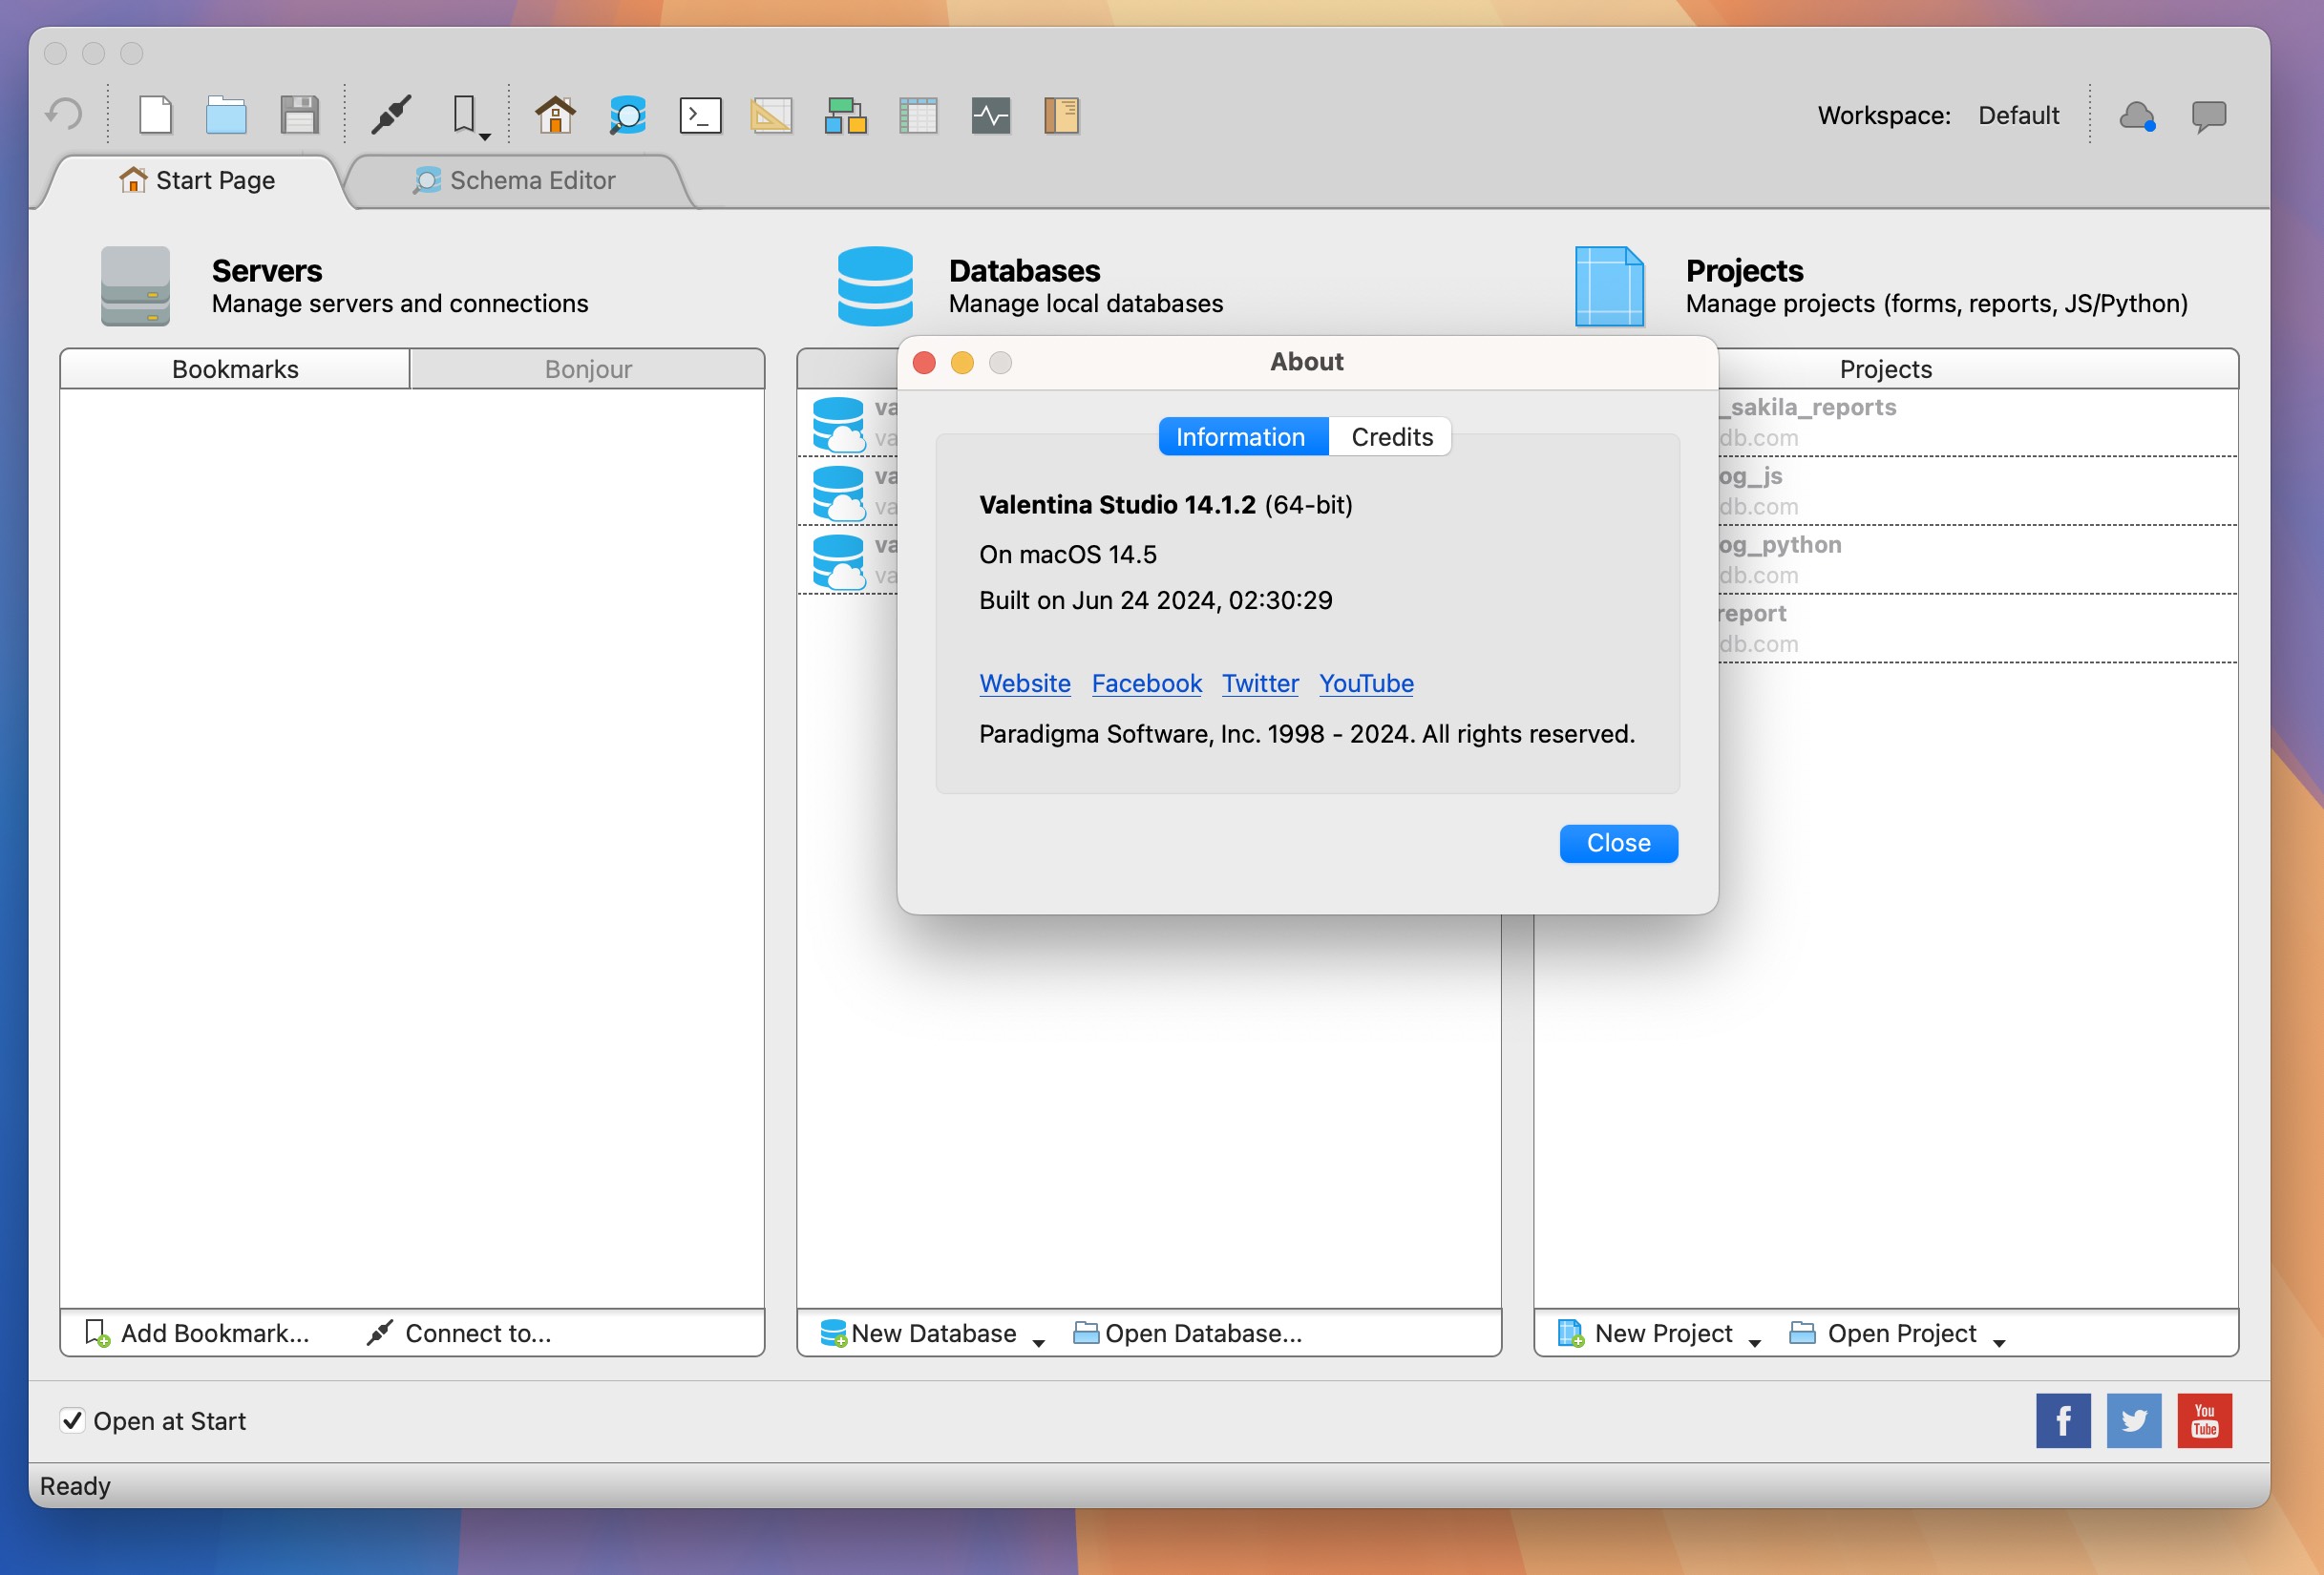This screenshot has width=2324, height=1575.
Task: Click the plug connect icon in toolbar
Action: coord(391,115)
